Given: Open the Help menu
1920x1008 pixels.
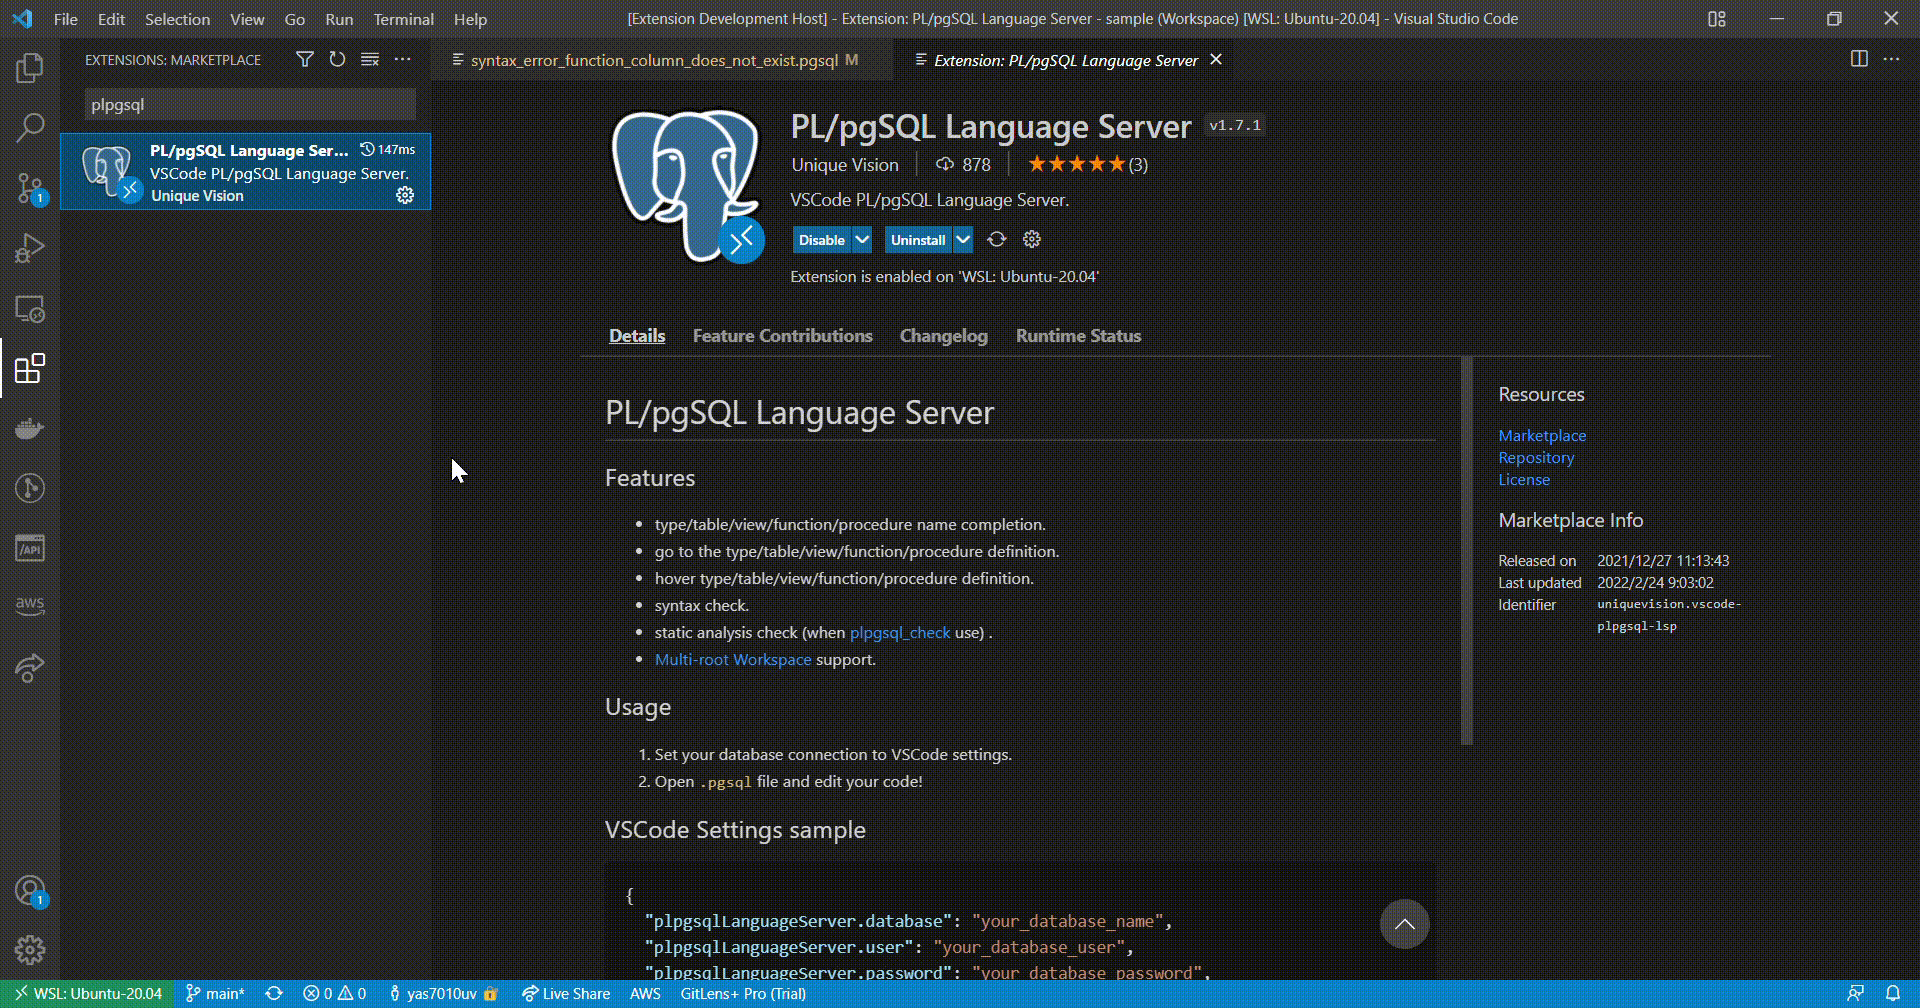Looking at the screenshot, I should [x=470, y=19].
